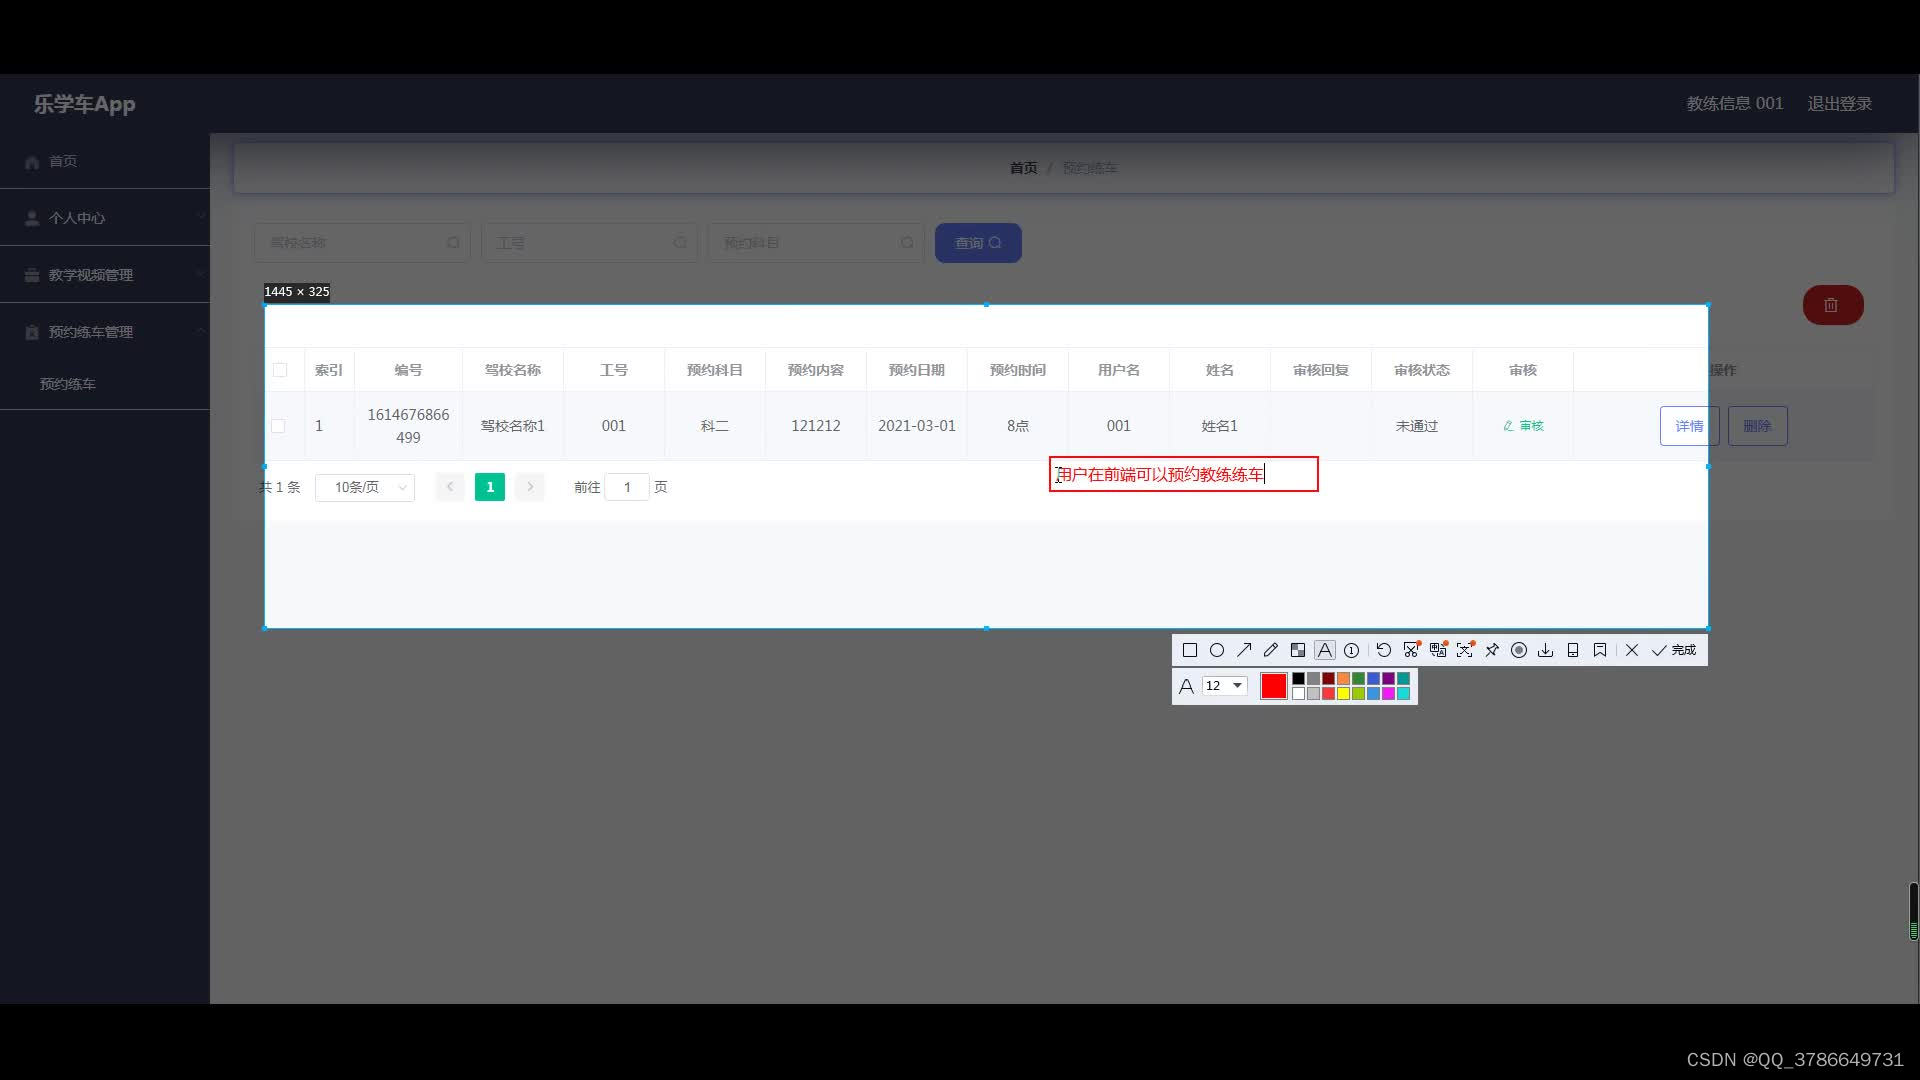Viewport: 1920px width, 1080px height.
Task: Pin the screenshot to screen
Action: 1492,650
